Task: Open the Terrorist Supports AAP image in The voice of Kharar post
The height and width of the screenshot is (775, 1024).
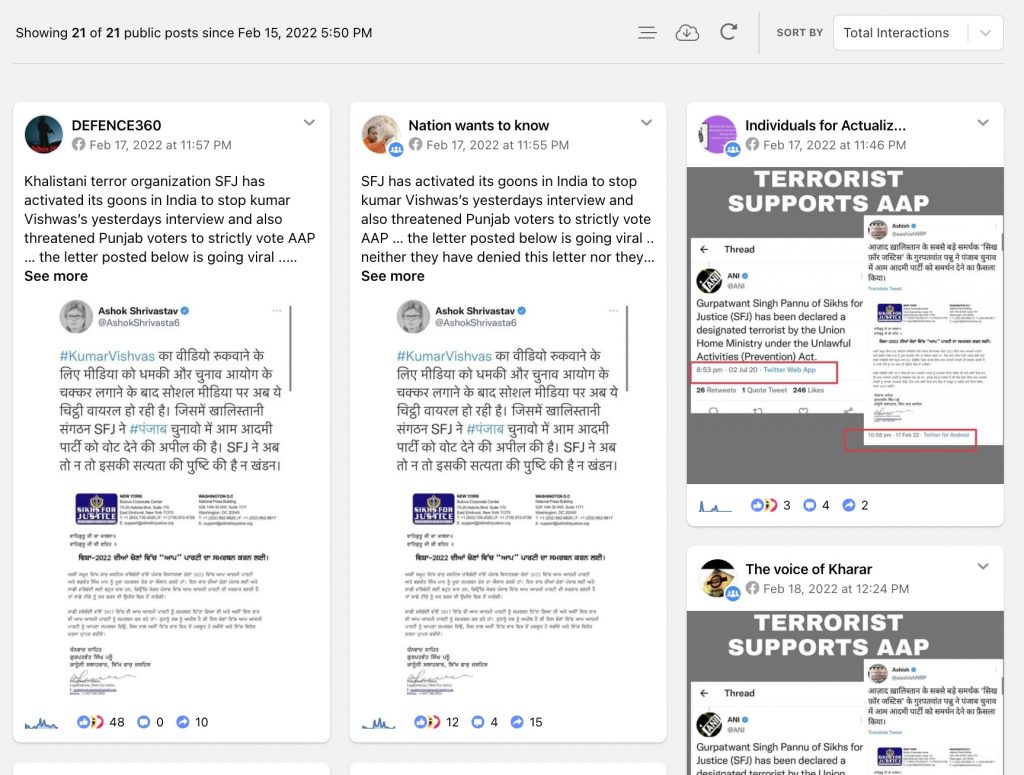Action: coord(845,693)
